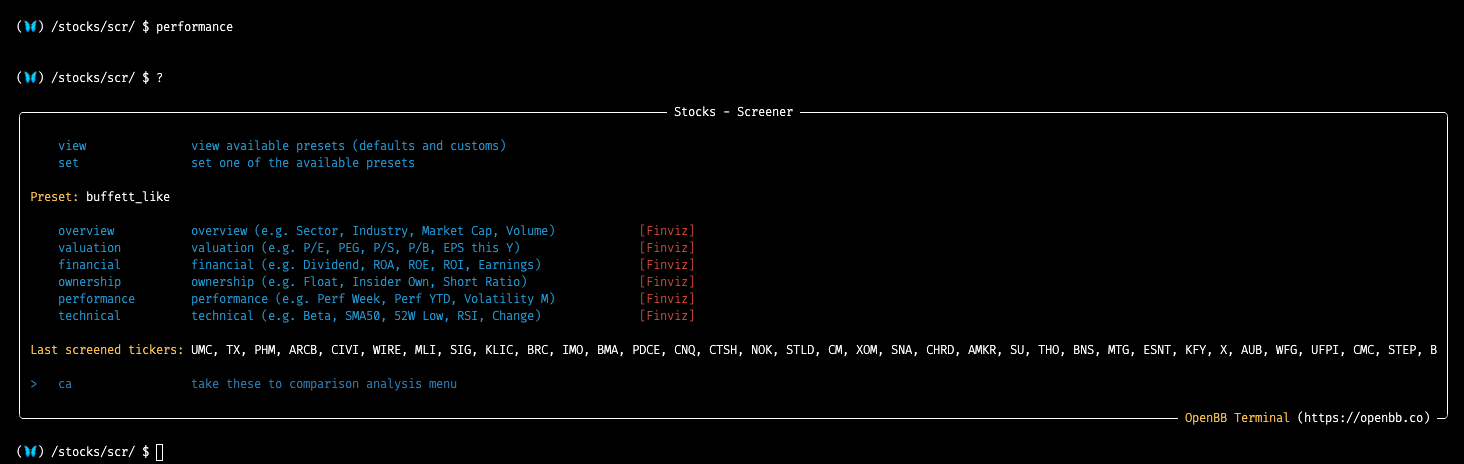Select the 'buffett_like' preset value
1464x464 pixels.
[x=128, y=197]
